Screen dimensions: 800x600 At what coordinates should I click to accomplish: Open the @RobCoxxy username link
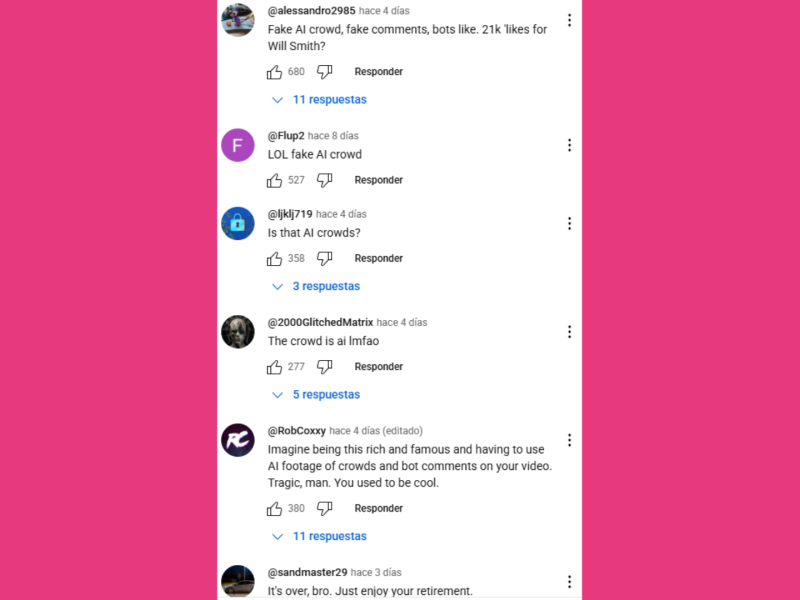297,431
